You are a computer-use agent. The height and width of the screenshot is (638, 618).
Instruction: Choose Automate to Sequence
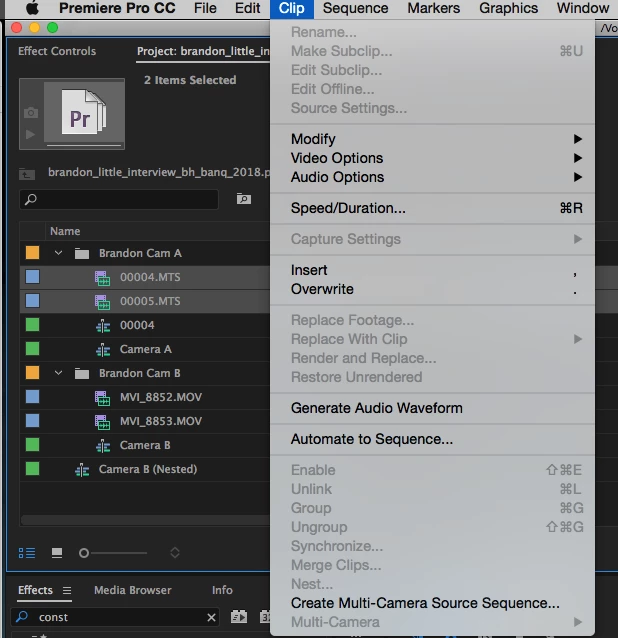pyautogui.click(x=432, y=439)
